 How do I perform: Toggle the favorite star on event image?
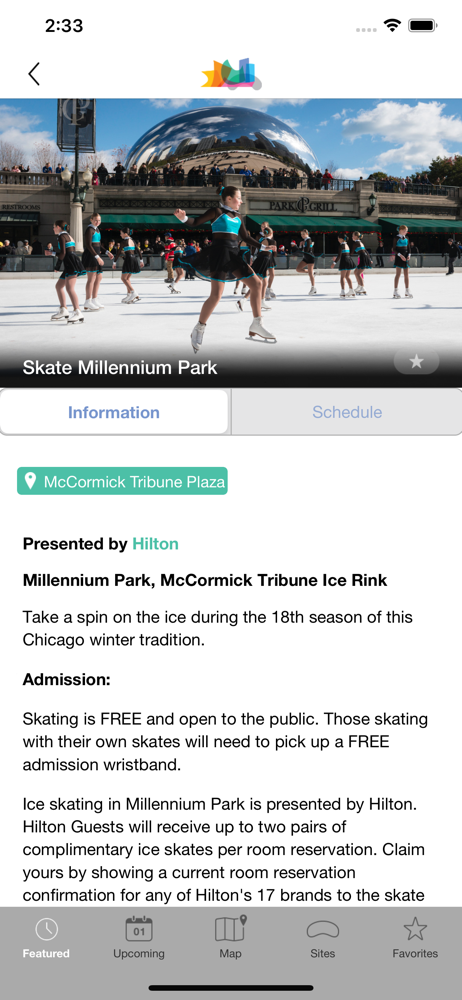[x=416, y=362]
